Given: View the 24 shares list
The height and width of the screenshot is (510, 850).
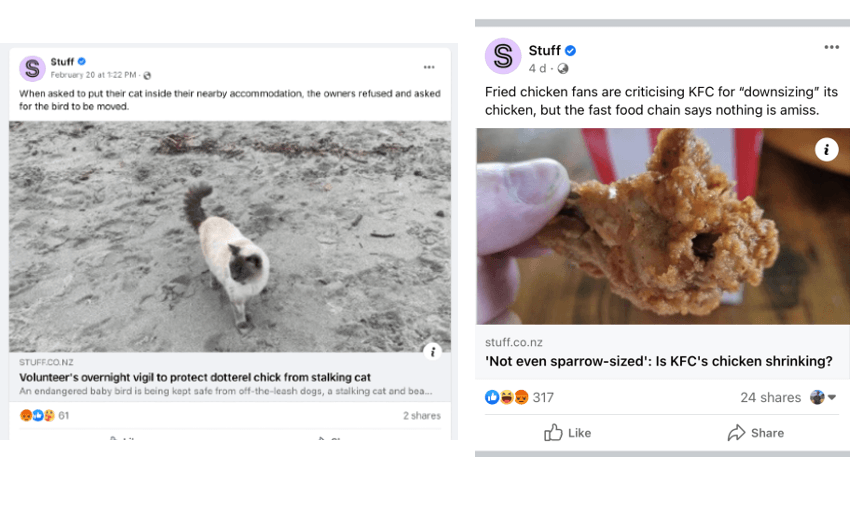Looking at the screenshot, I should coord(770,397).
